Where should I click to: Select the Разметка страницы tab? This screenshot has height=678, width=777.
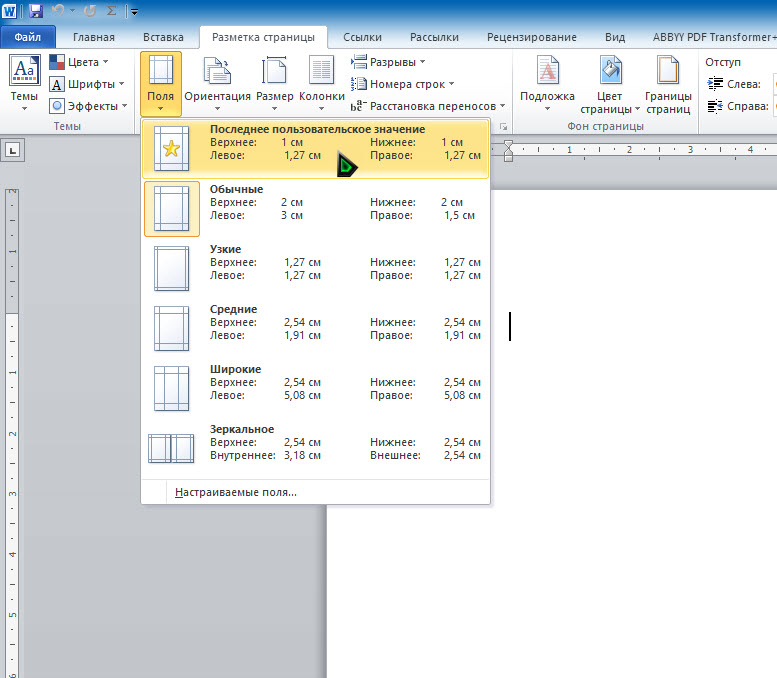263,37
